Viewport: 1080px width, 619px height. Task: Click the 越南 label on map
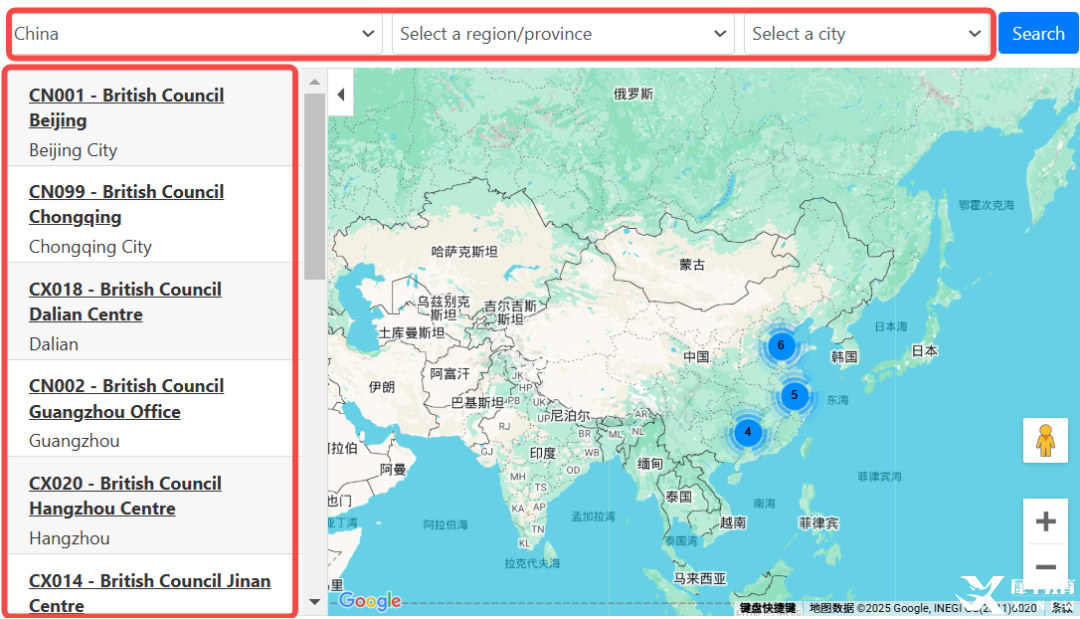[733, 523]
